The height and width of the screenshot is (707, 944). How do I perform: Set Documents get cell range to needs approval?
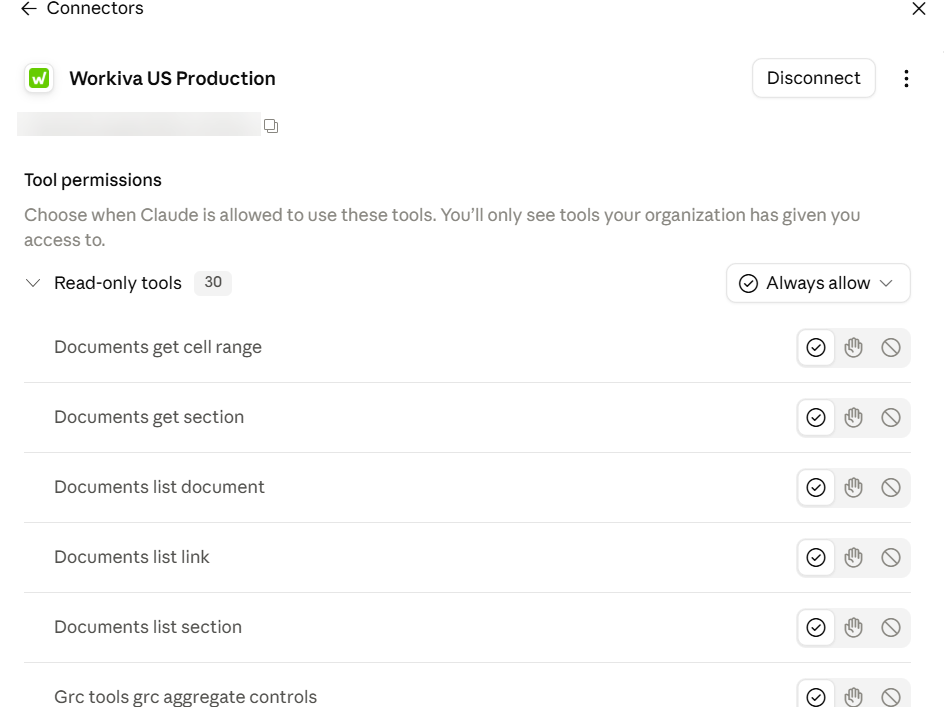pyautogui.click(x=853, y=347)
